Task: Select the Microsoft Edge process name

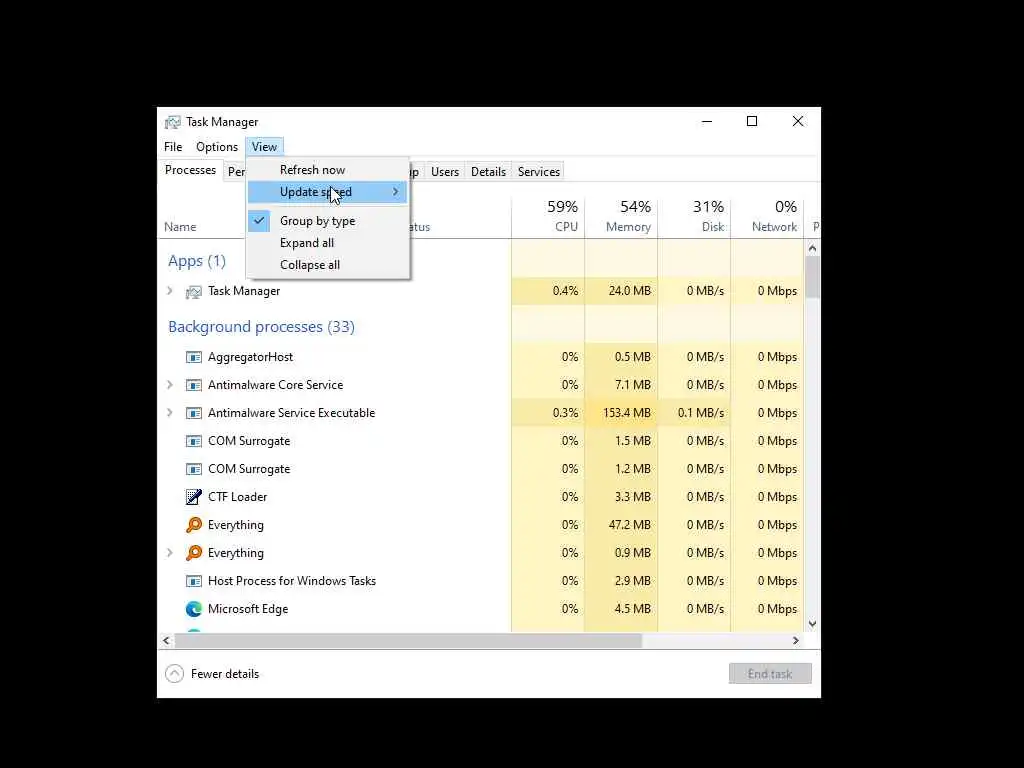Action: [x=248, y=609]
